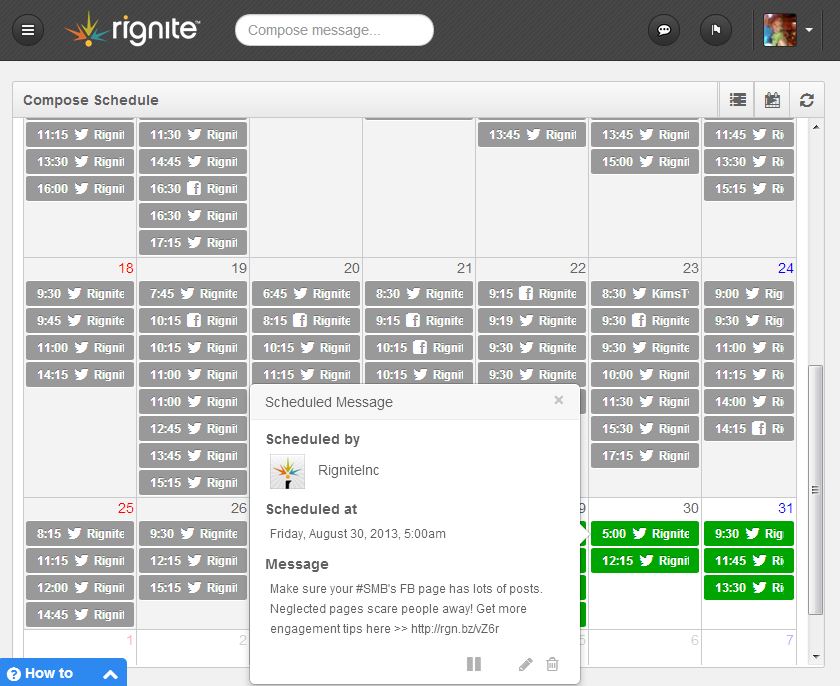Screen dimensions: 840x686
Task: Open the 14:00 tweet on the 24th
Action: coord(749,402)
